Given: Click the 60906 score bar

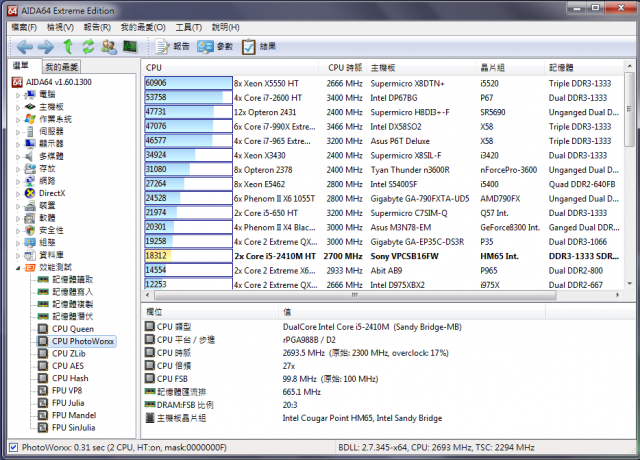Looking at the screenshot, I should pos(189,83).
